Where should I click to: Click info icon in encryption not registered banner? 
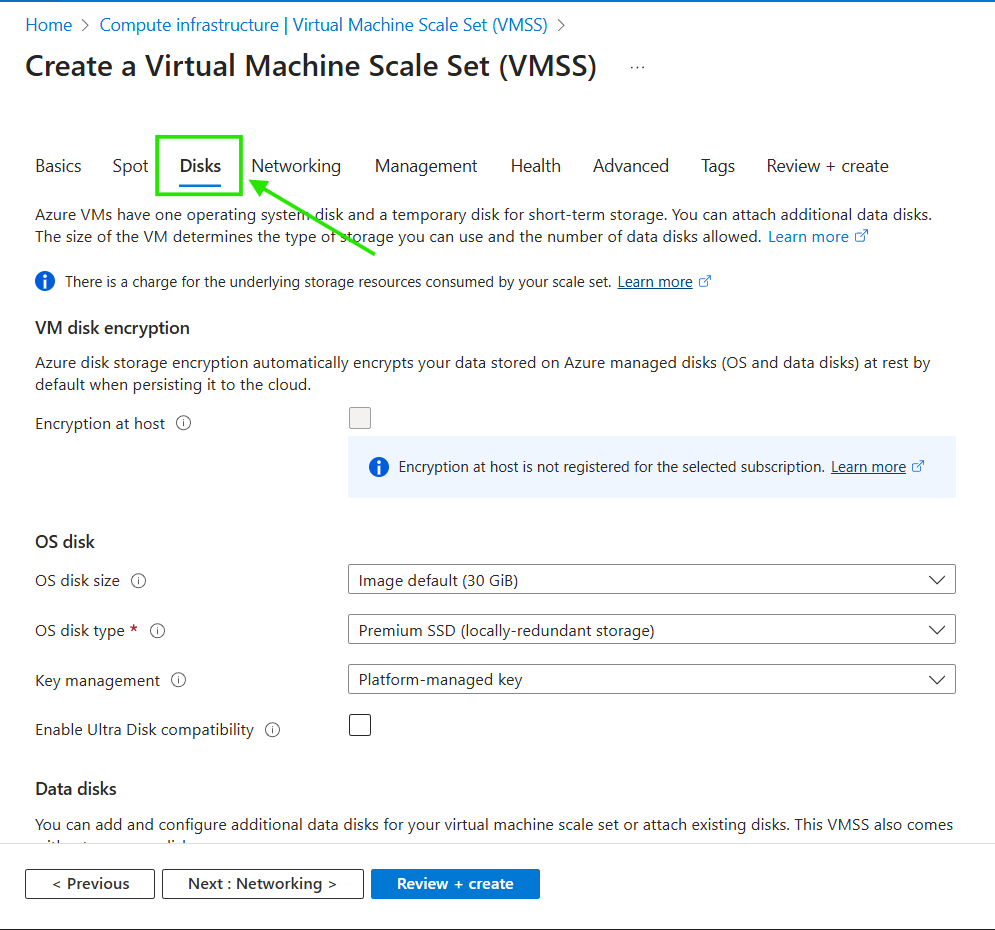click(378, 467)
